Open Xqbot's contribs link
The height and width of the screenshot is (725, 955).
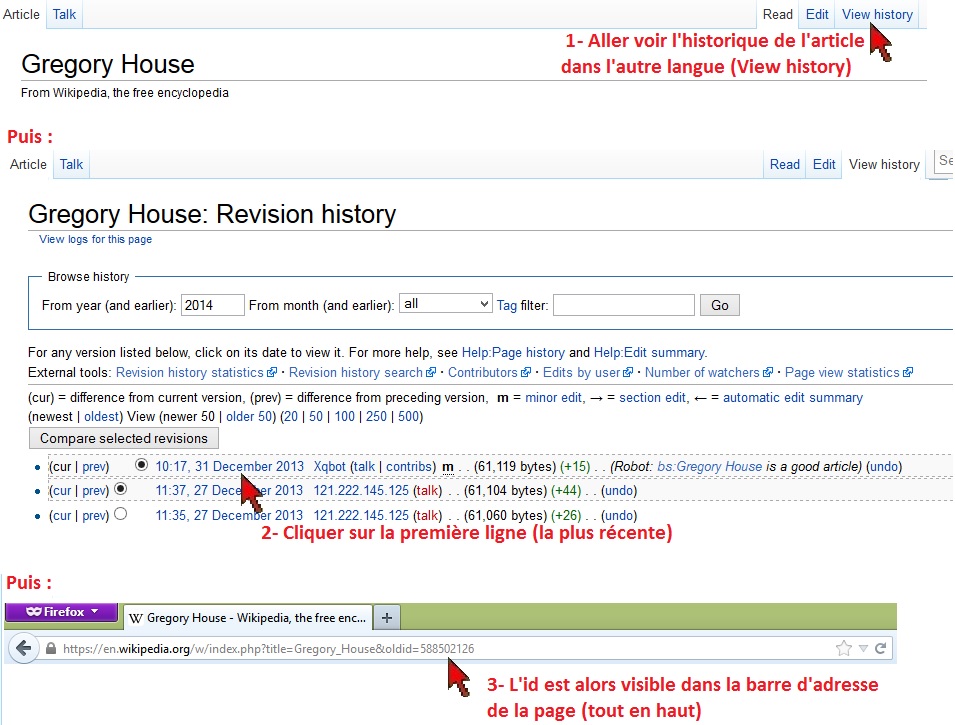[x=409, y=466]
